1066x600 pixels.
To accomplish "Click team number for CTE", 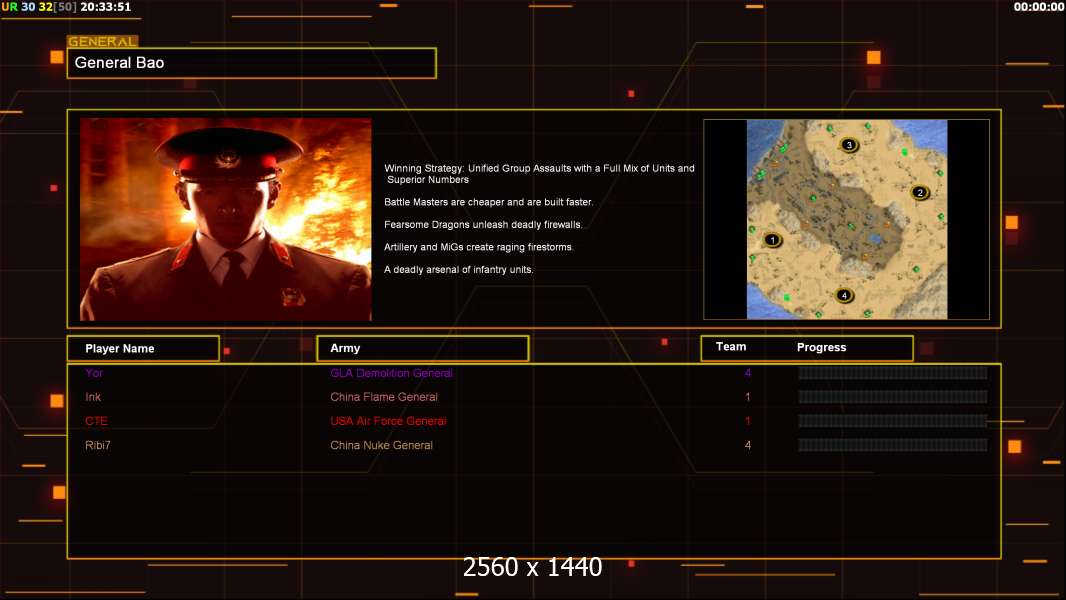I will (748, 421).
